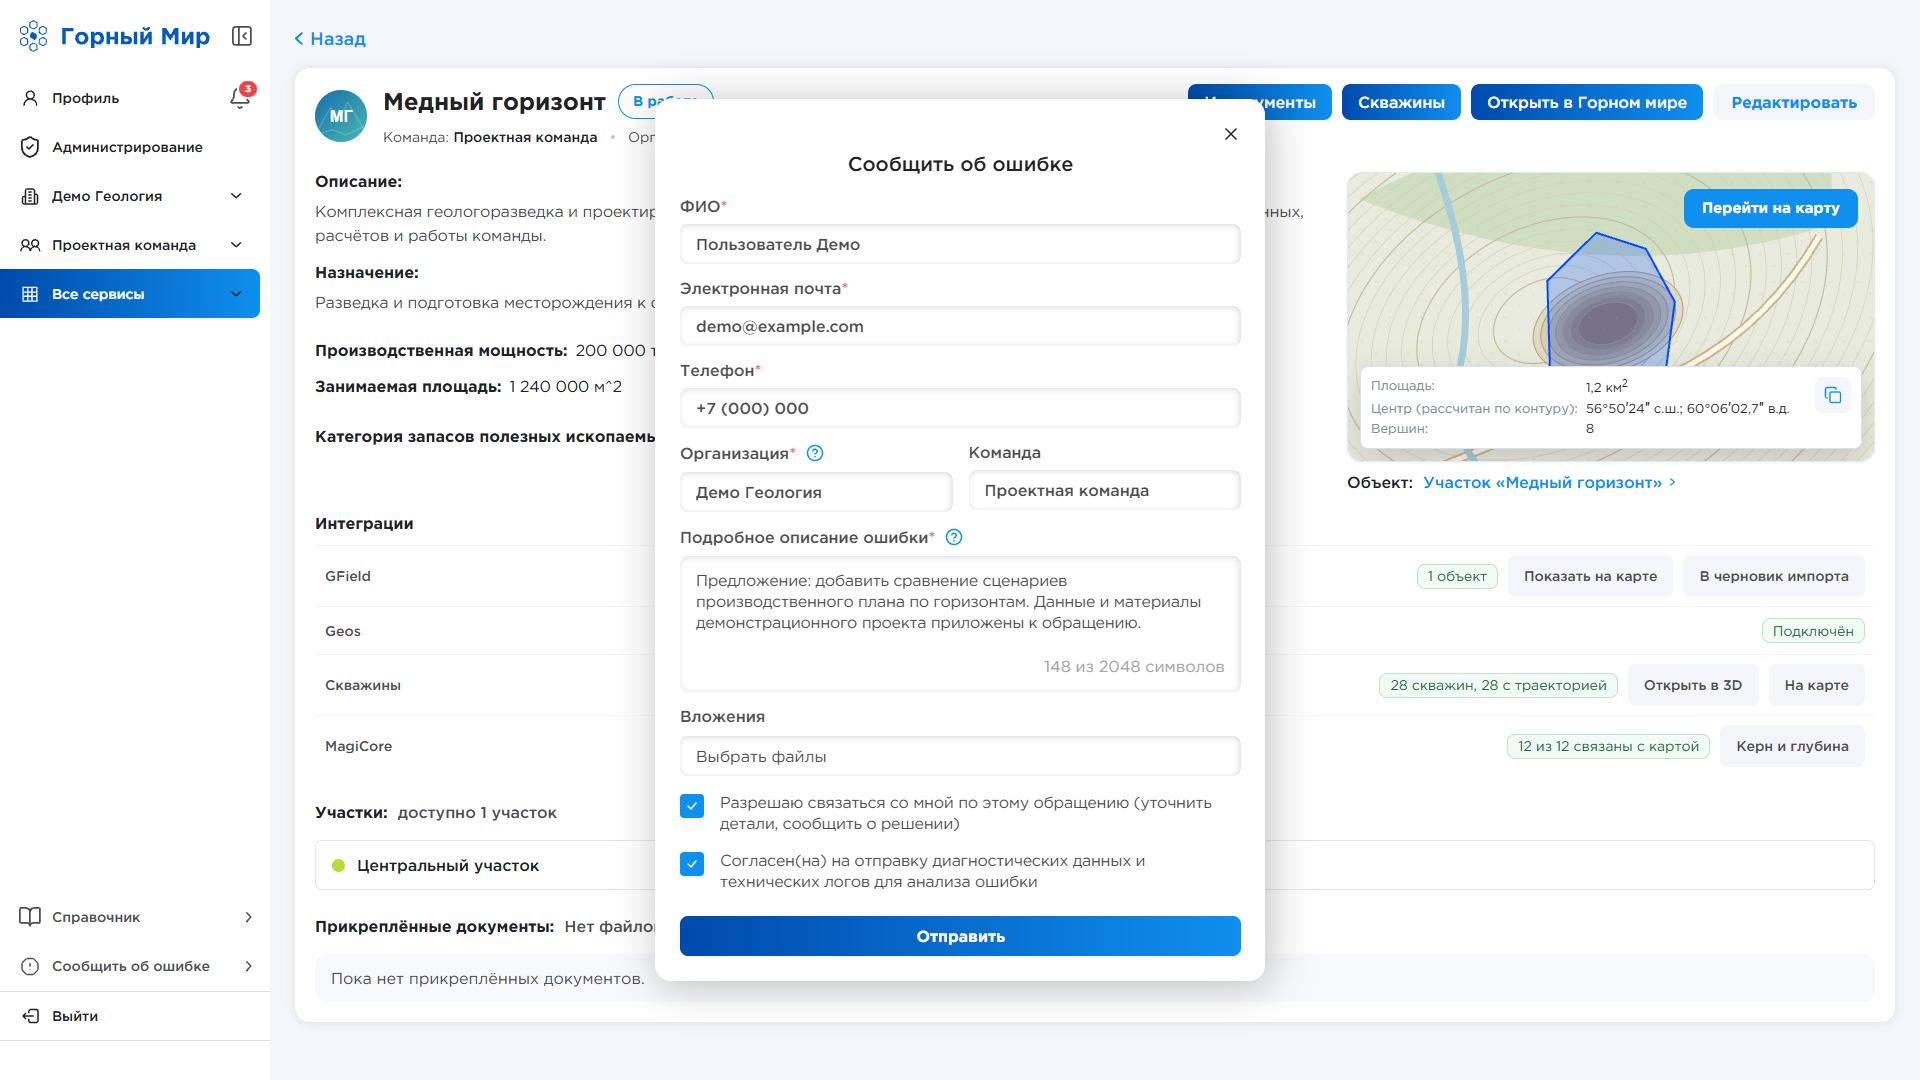Click На карте button in Скважины row
1920x1080 pixels.
pyautogui.click(x=1816, y=685)
